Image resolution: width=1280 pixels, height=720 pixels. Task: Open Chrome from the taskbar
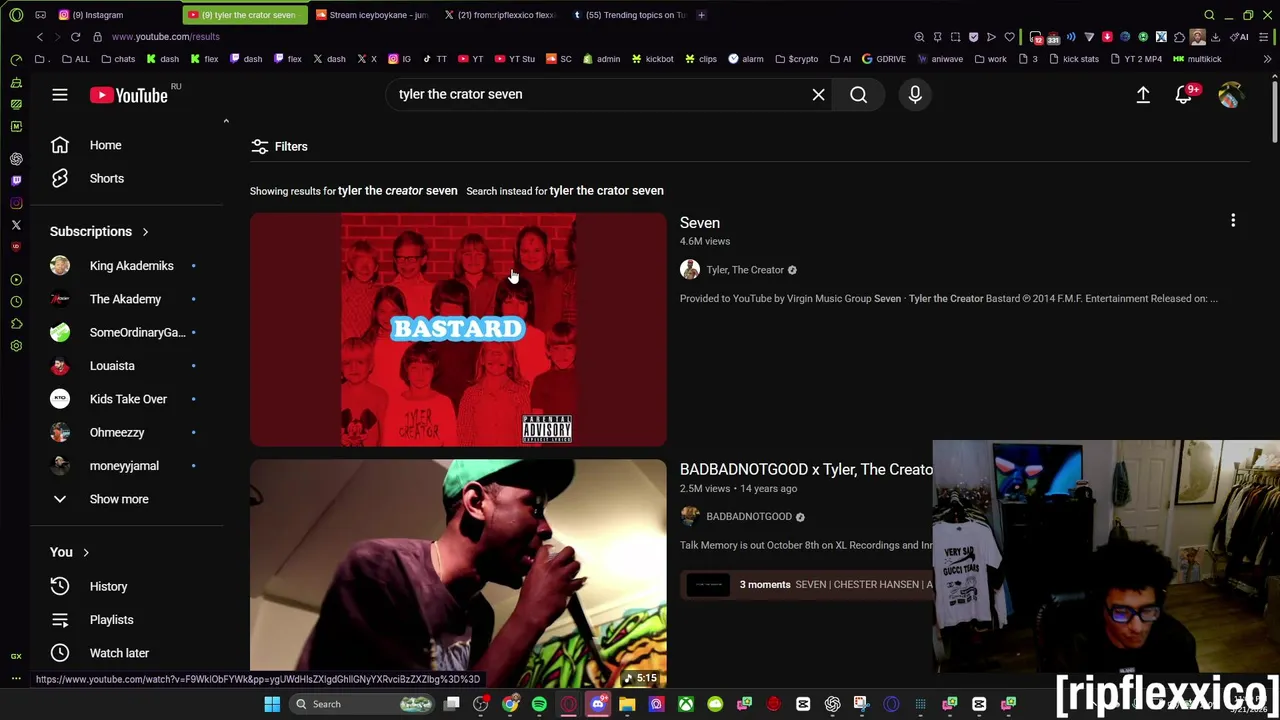(510, 704)
